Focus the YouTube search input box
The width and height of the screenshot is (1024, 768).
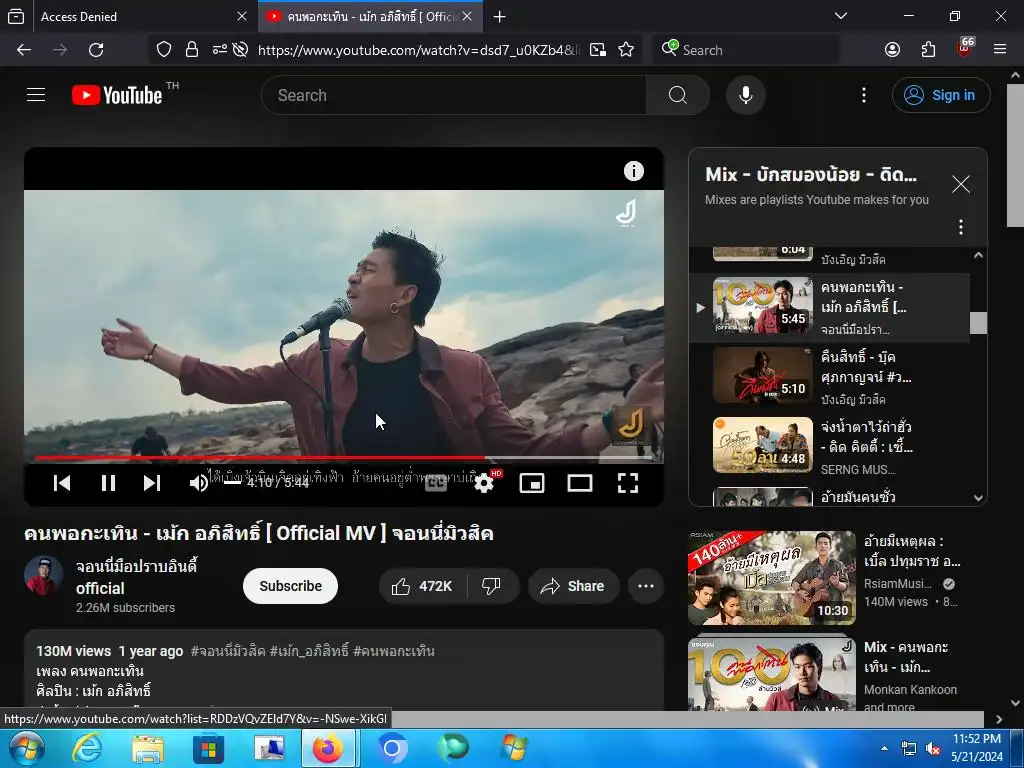click(x=454, y=95)
